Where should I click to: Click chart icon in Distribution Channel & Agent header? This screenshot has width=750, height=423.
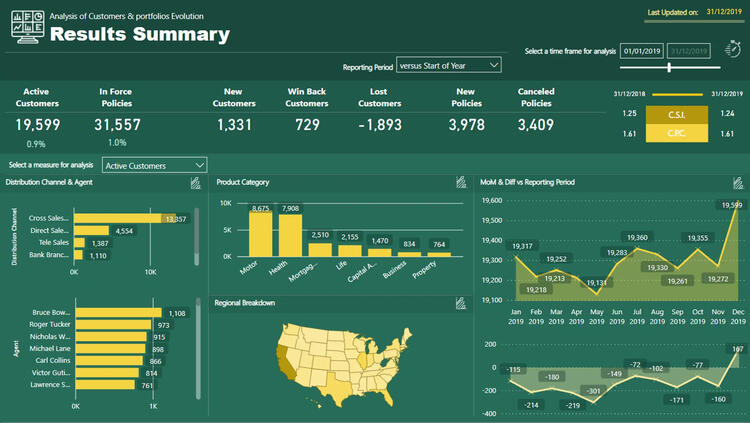tap(195, 183)
